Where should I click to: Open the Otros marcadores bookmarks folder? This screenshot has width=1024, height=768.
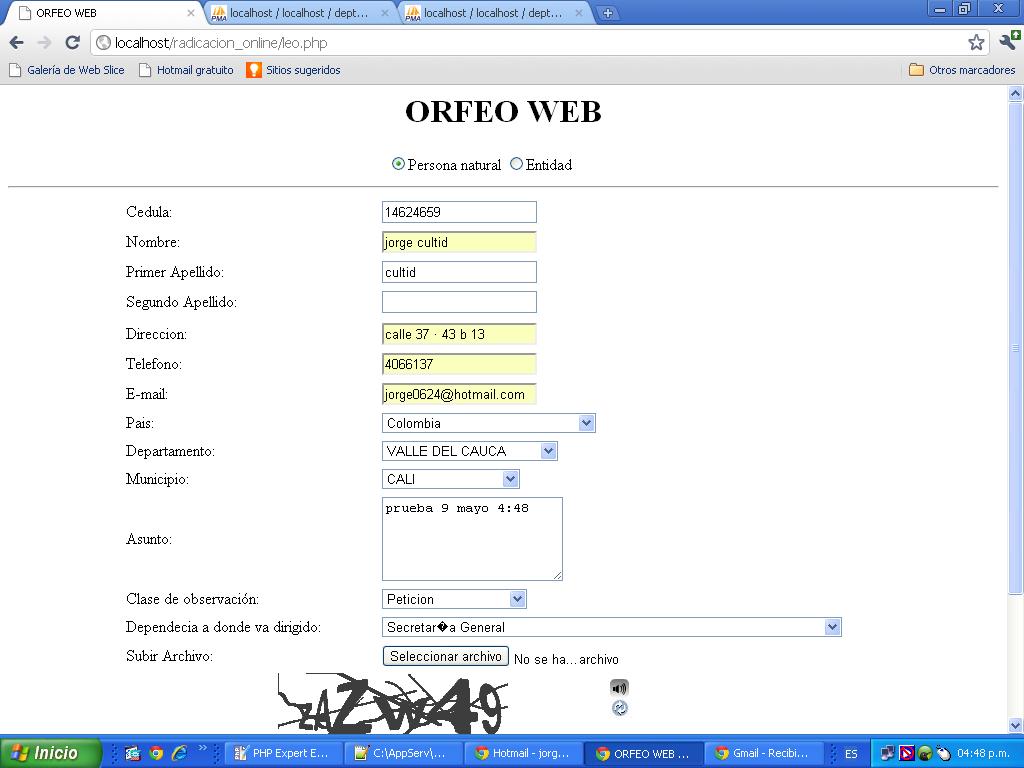pyautogui.click(x=961, y=70)
